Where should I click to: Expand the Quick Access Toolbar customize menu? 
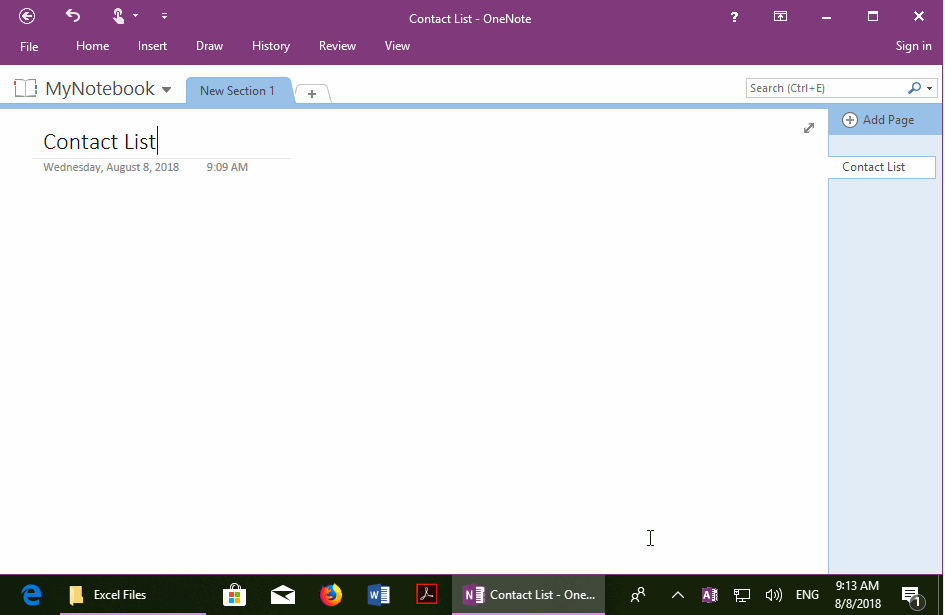(x=164, y=16)
